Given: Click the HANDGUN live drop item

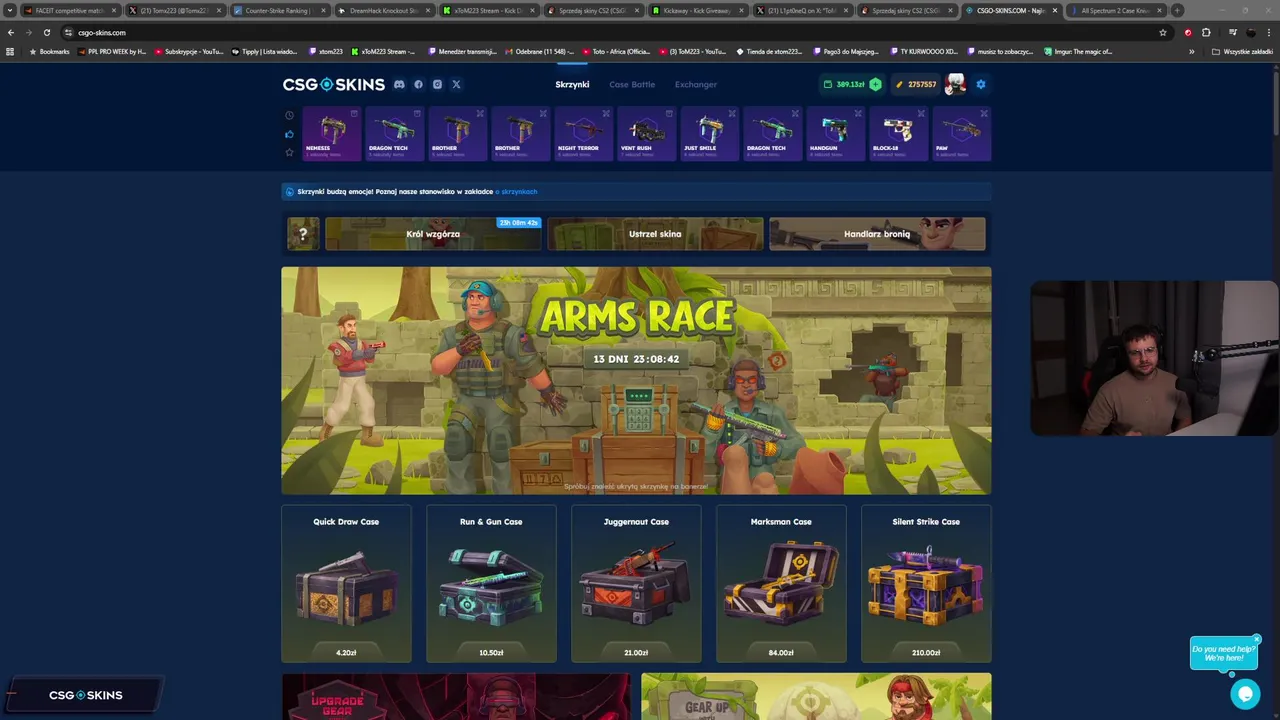Looking at the screenshot, I should [x=835, y=133].
